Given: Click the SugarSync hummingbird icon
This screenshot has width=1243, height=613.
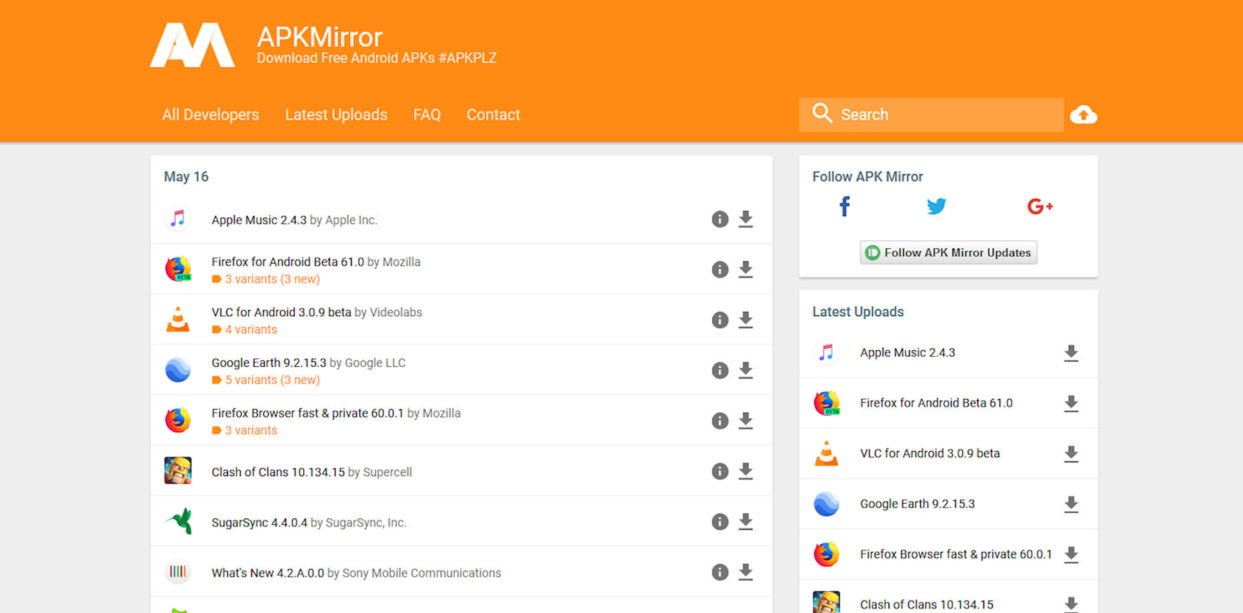Looking at the screenshot, I should click(178, 522).
